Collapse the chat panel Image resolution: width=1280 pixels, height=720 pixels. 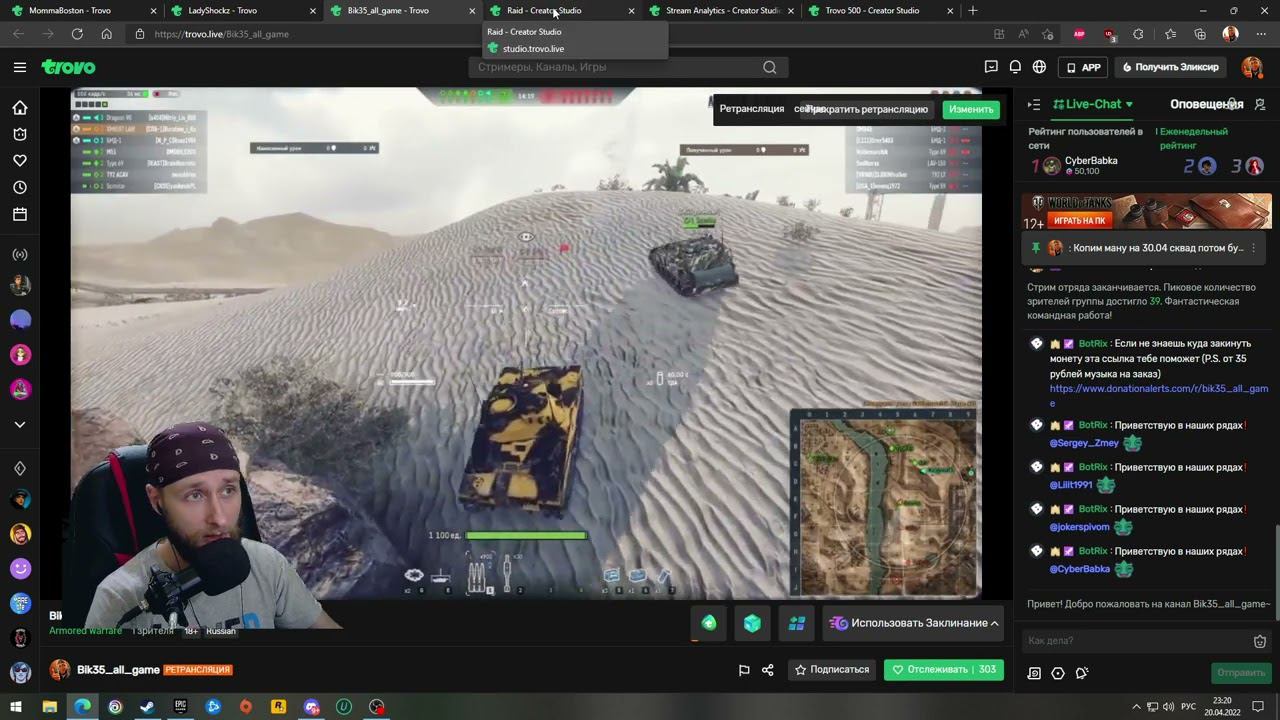pos(1034,104)
